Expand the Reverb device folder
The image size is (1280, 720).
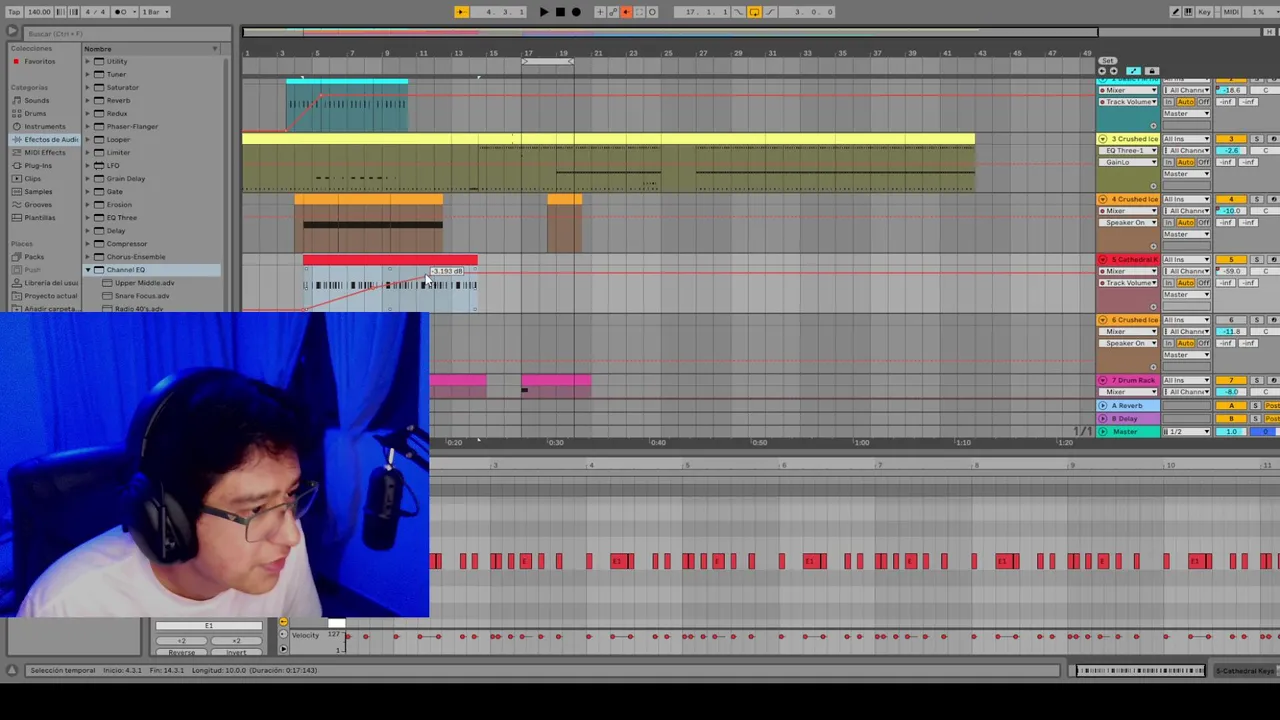87,100
